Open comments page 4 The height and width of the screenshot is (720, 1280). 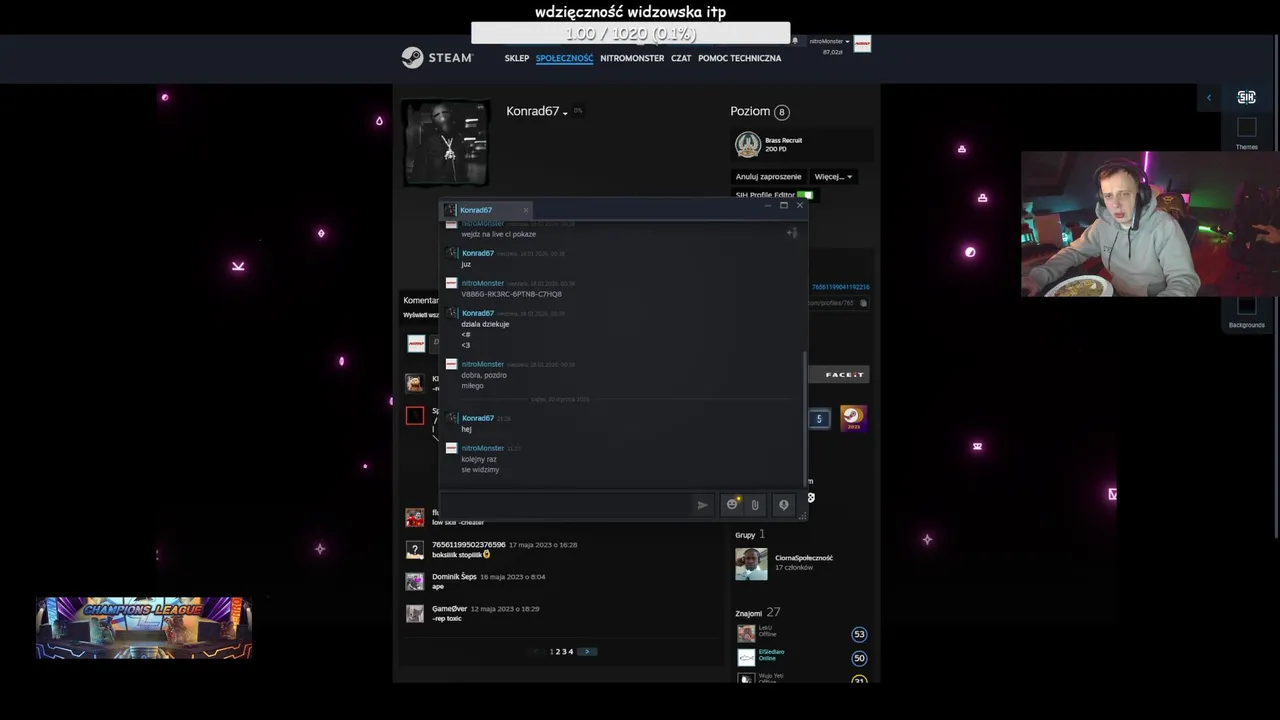point(571,651)
